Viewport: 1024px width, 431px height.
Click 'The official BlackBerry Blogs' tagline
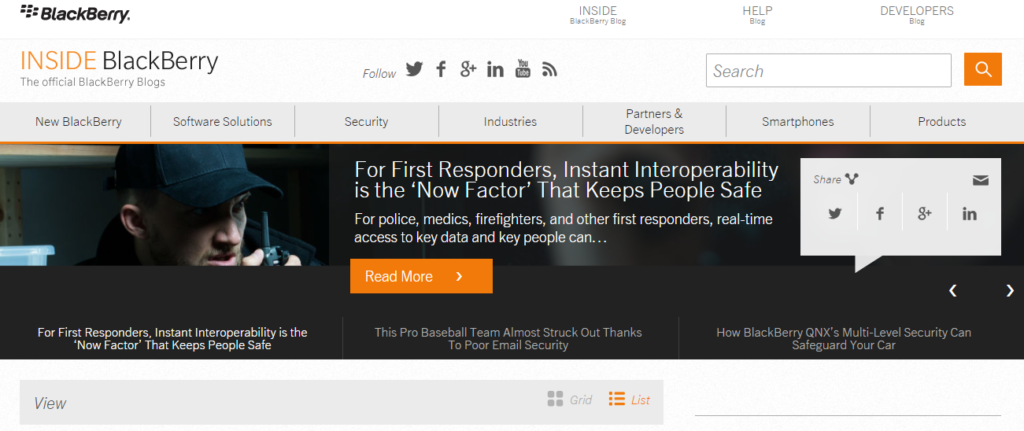click(93, 82)
